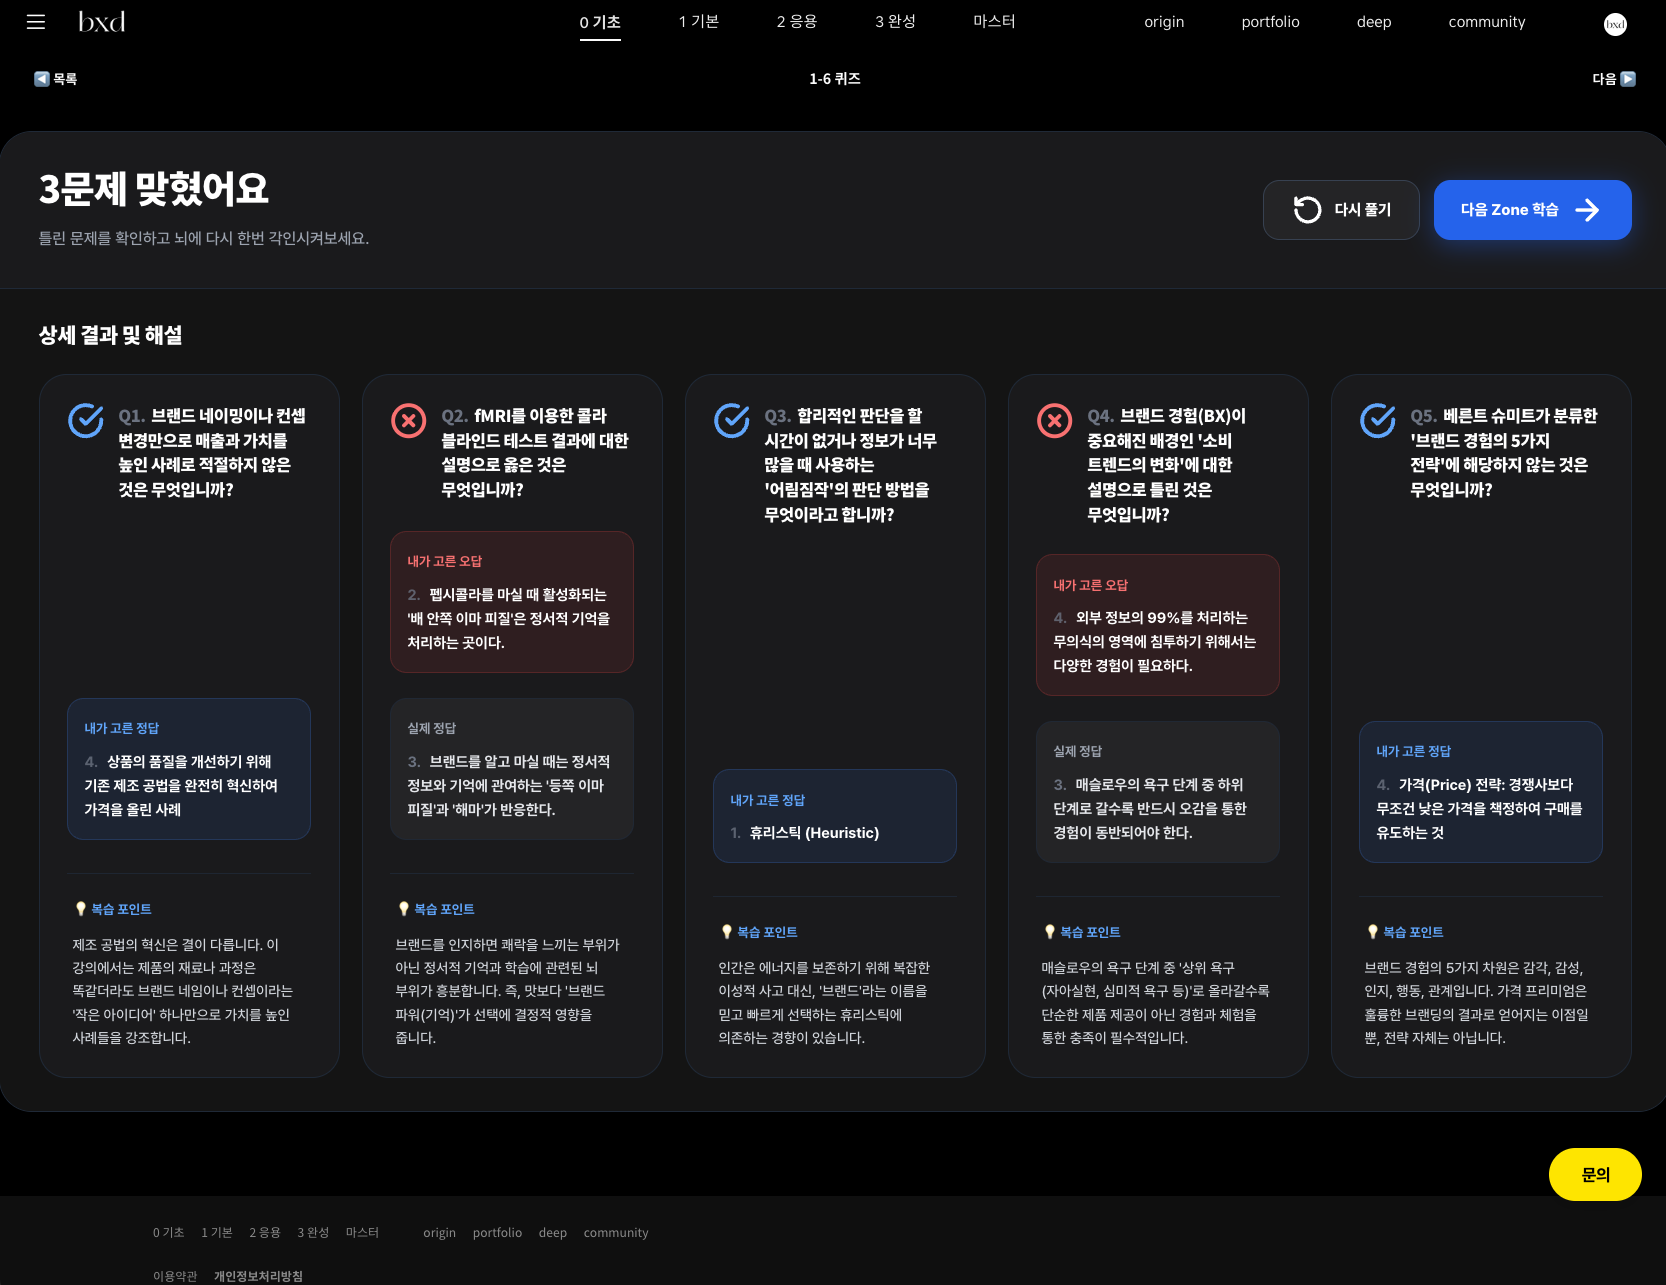Switch to the 2 응용 tab
1666x1285 pixels.
coord(797,22)
